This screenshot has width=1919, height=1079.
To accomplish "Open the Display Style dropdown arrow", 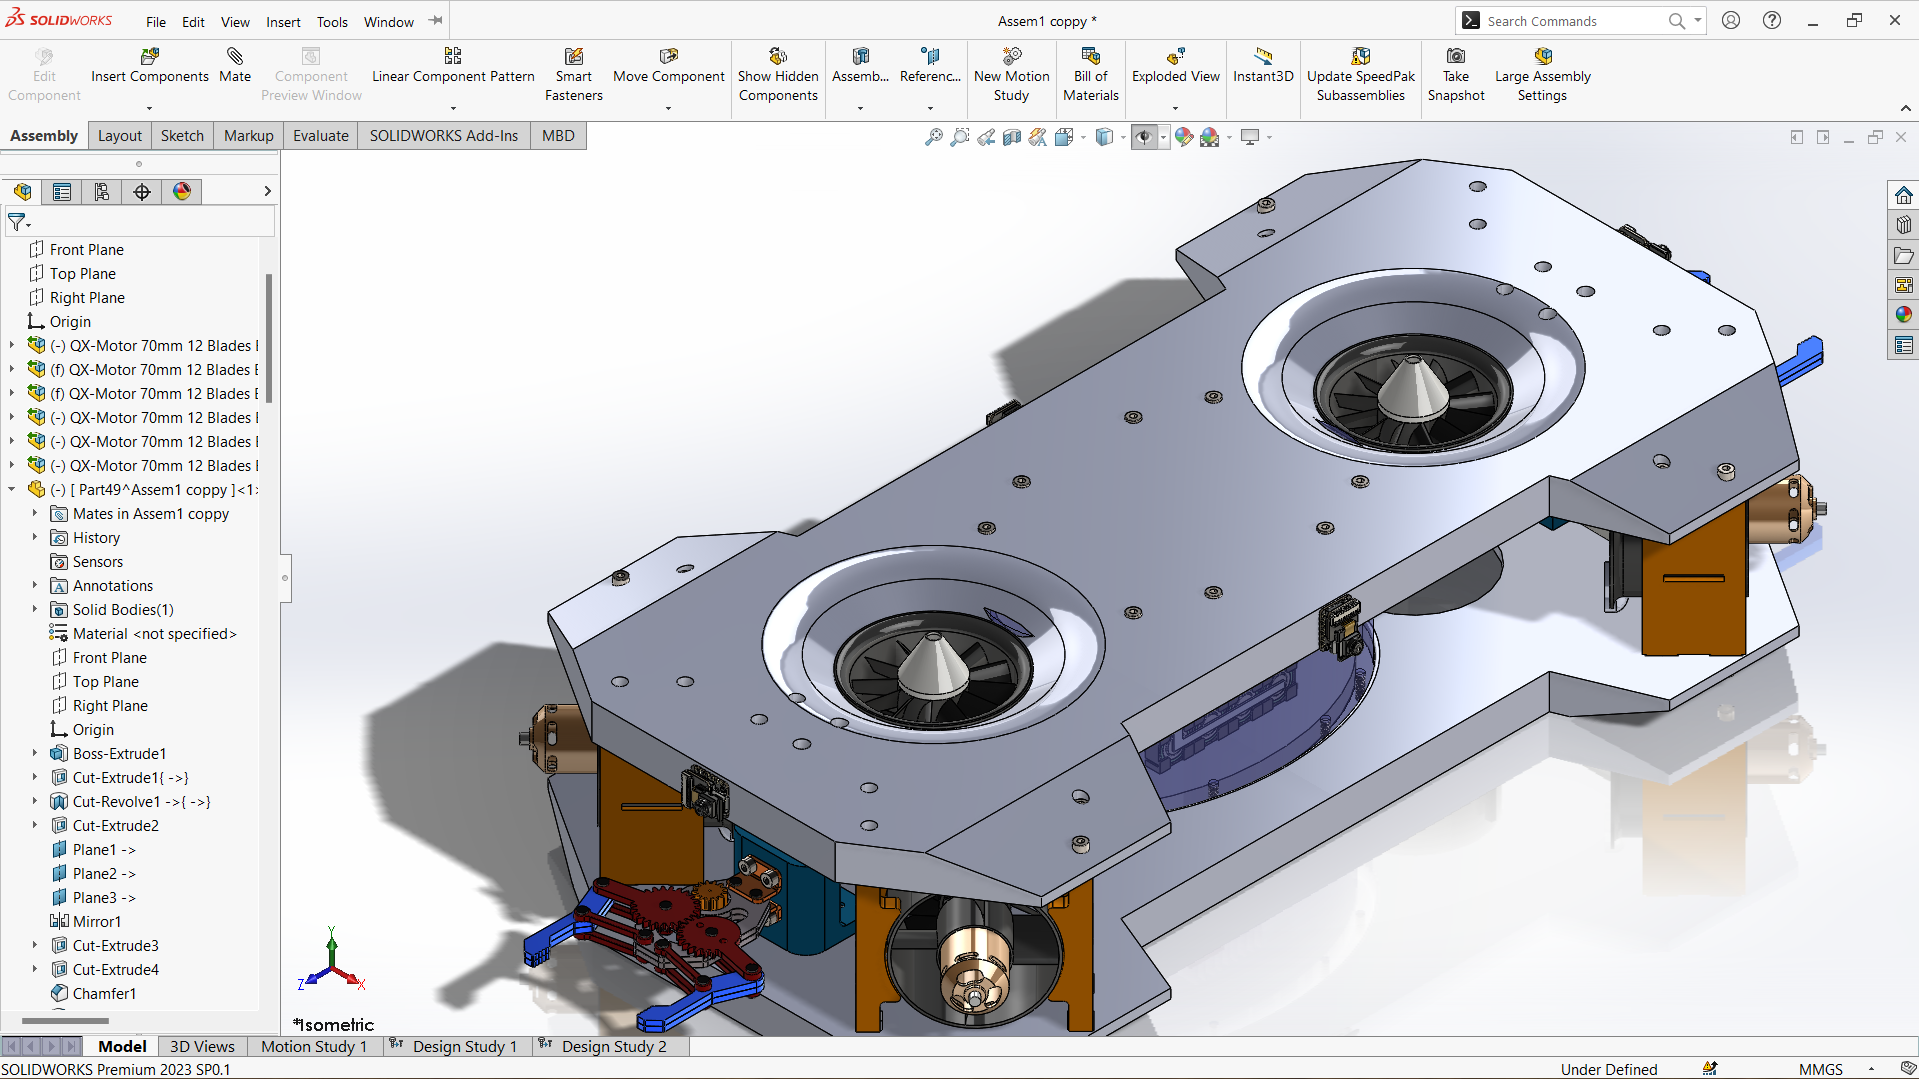I will [1123, 137].
